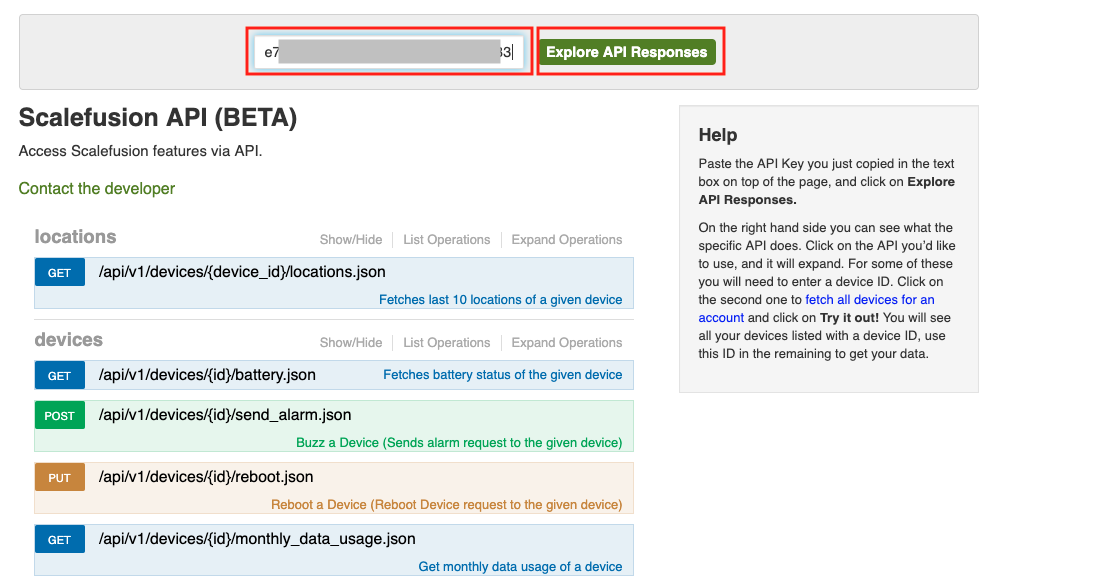This screenshot has width=1101, height=578.
Task: Expand the /api/v1/devices/{id}/monthly_data_usage.json endpoint
Action: click(257, 539)
